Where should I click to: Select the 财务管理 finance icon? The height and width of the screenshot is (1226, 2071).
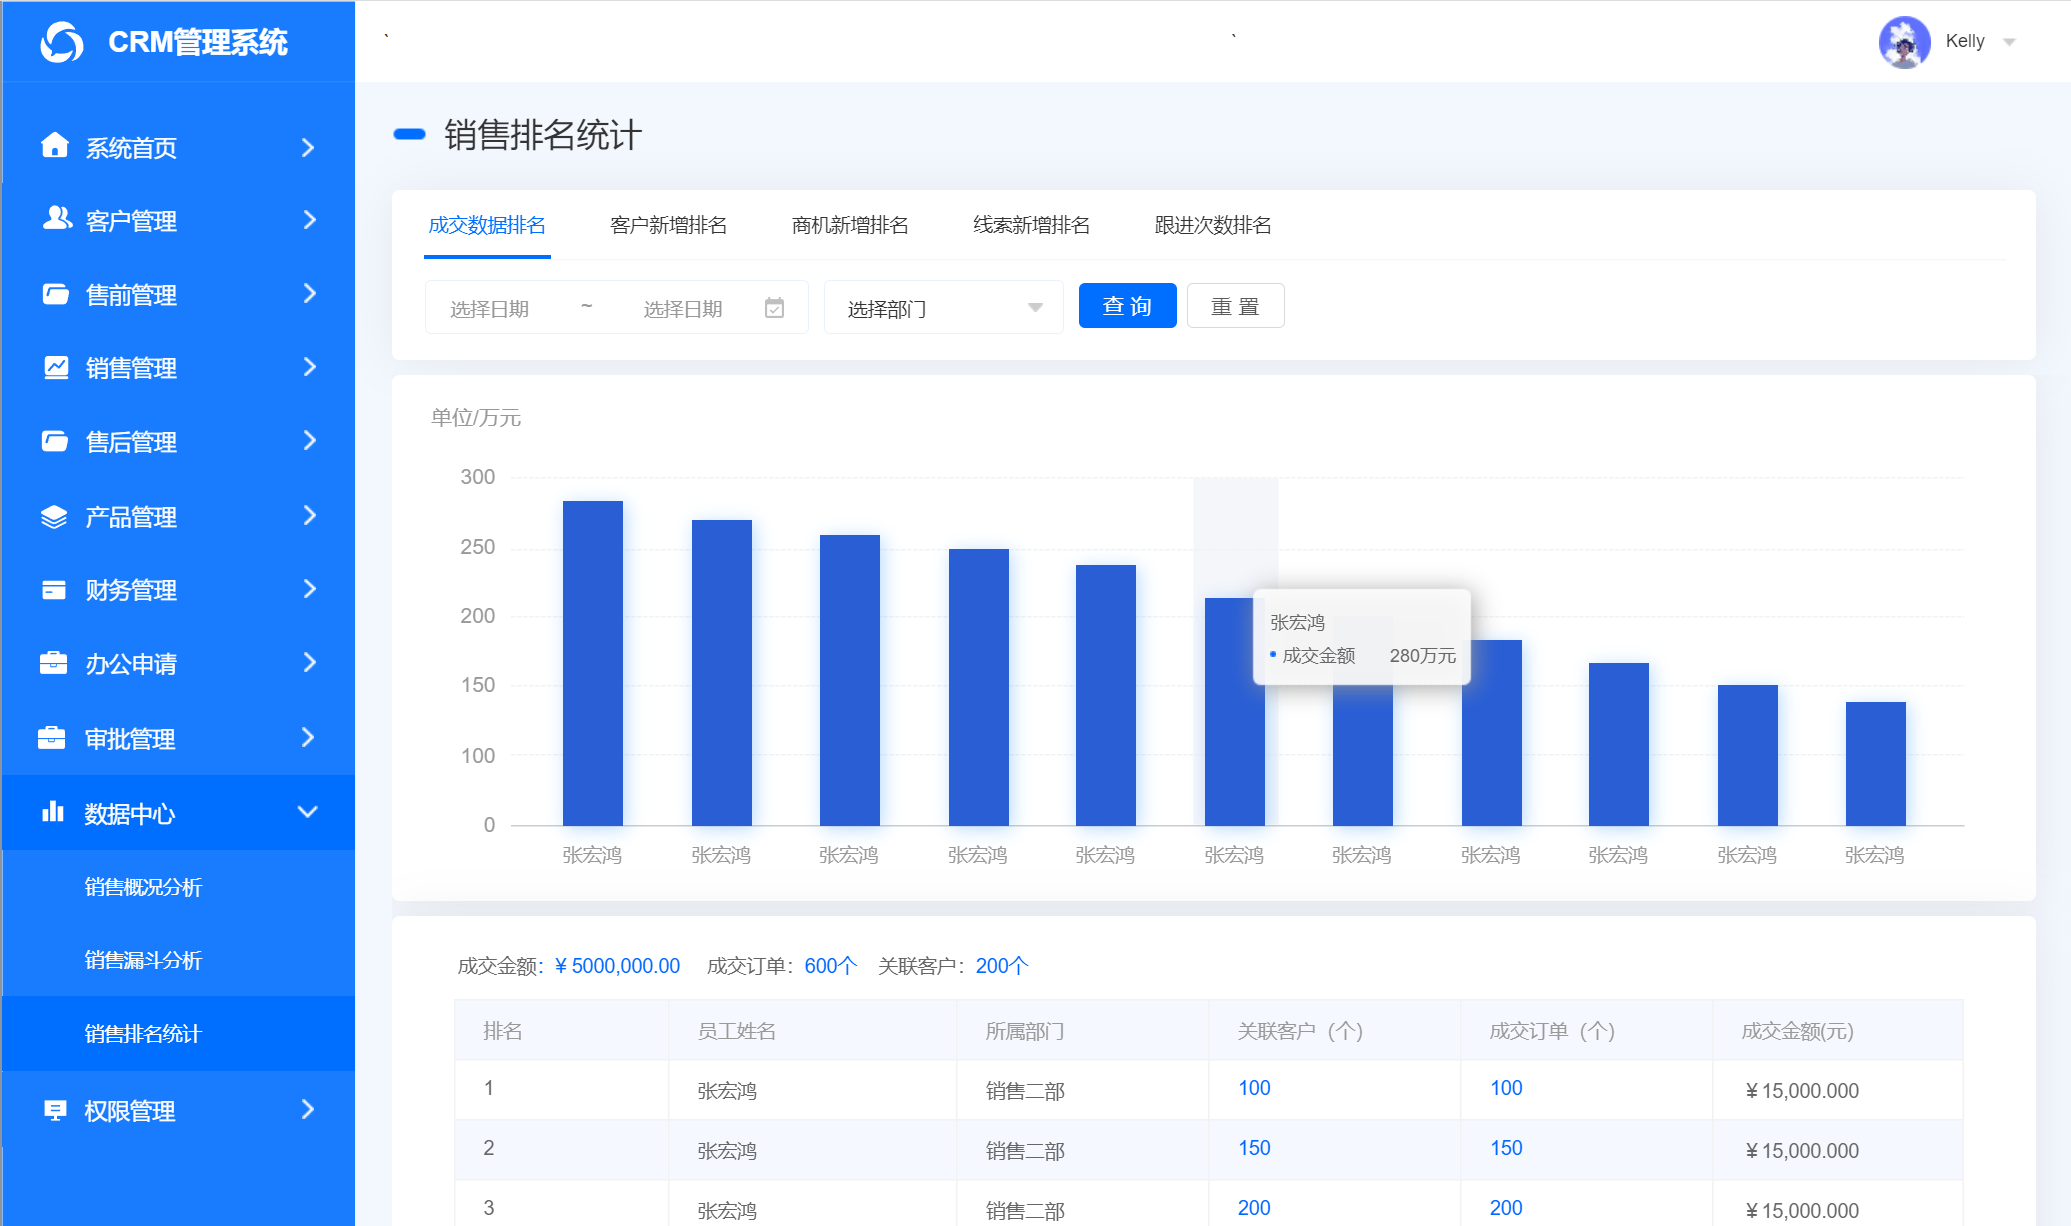click(x=55, y=589)
